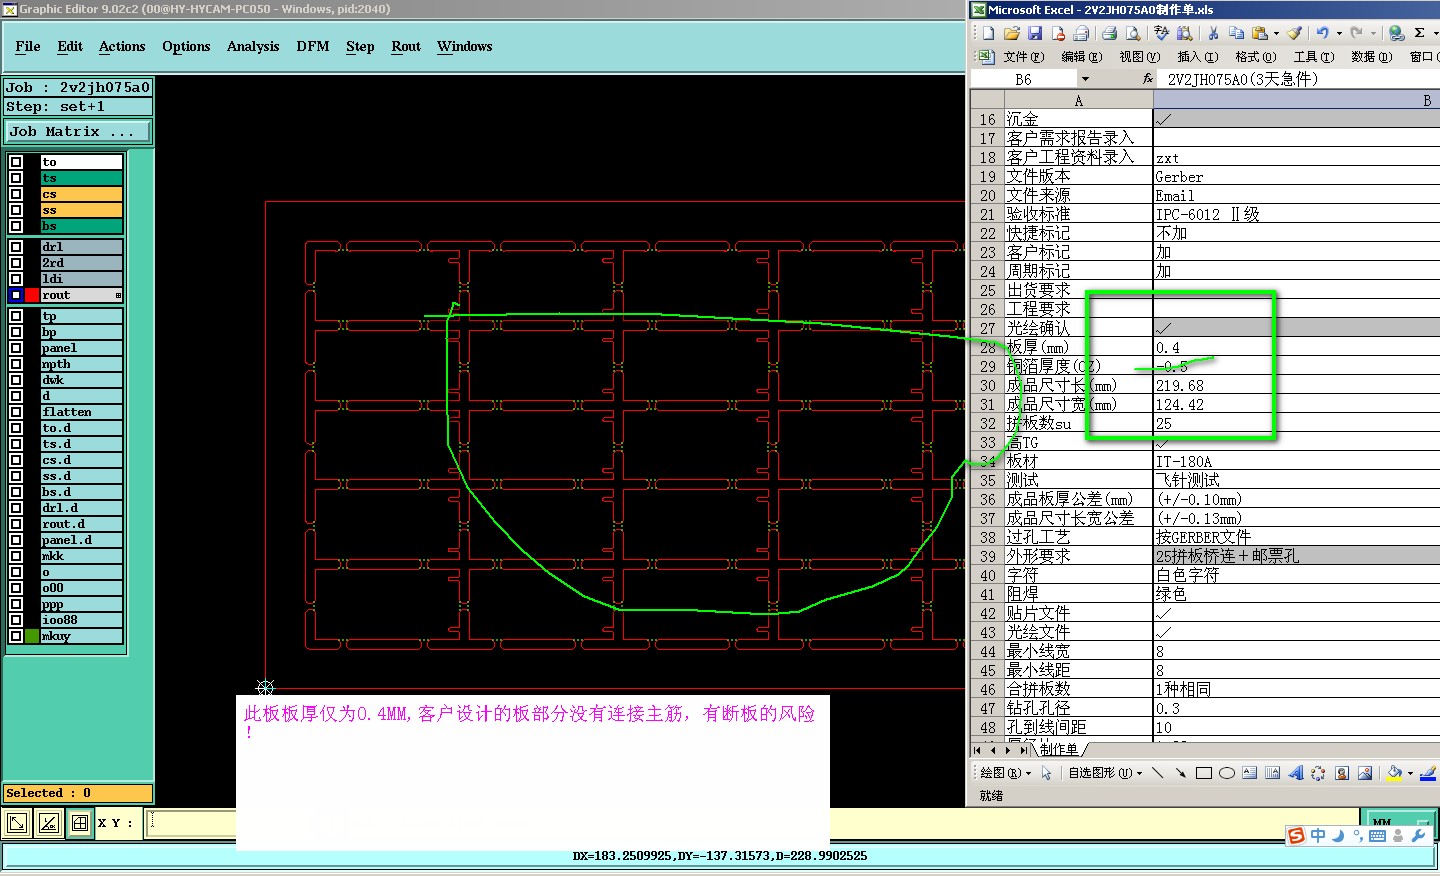The image size is (1440, 876).
Task: Select the Format Painter brush in Excel
Action: point(1295,33)
